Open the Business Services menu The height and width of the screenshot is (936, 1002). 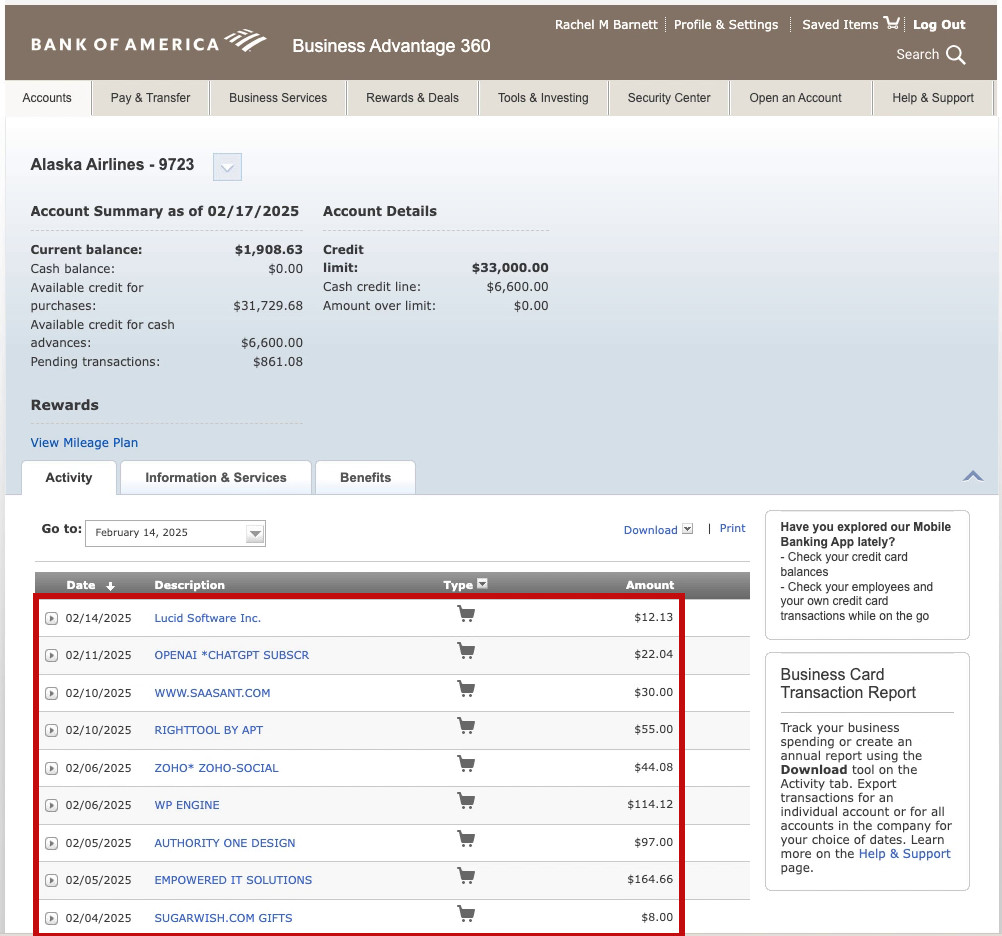(x=278, y=98)
